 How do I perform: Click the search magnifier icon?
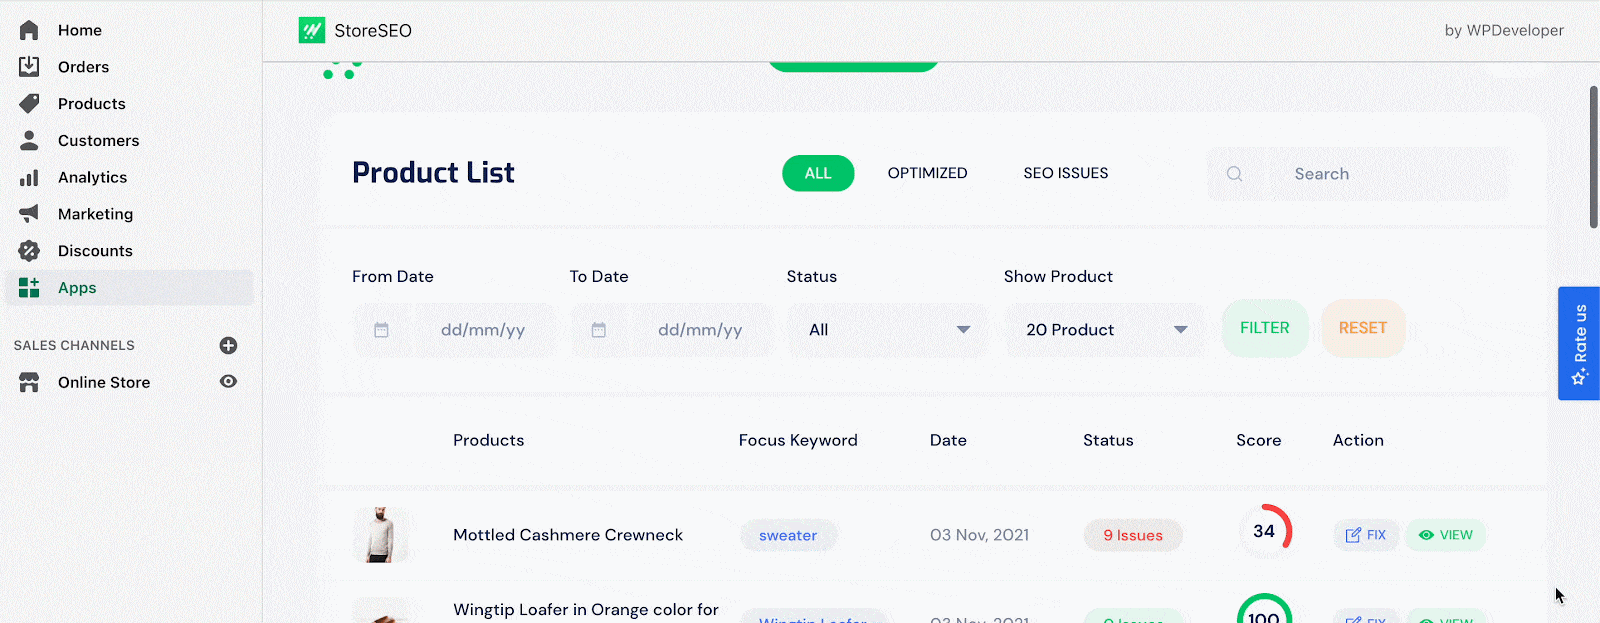pos(1235,174)
